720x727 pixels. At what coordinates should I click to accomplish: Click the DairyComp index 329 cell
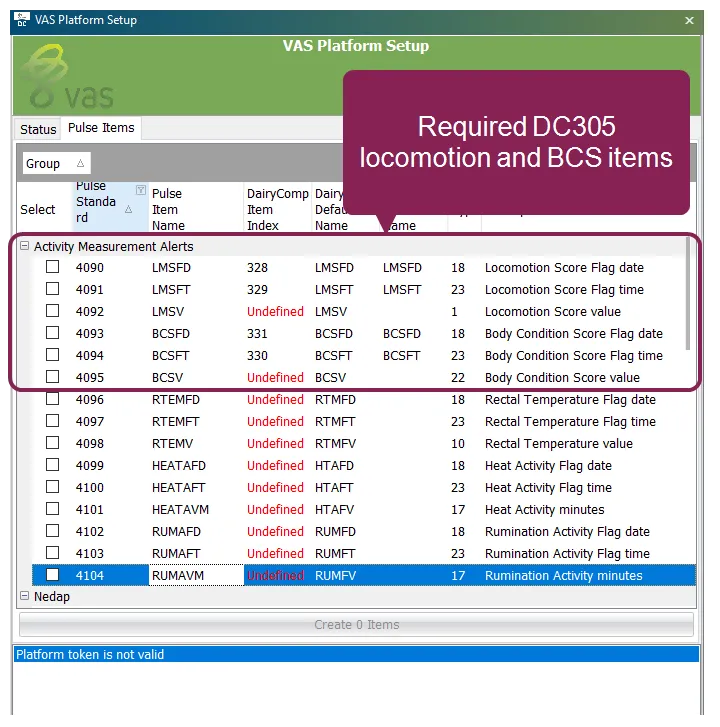click(257, 289)
